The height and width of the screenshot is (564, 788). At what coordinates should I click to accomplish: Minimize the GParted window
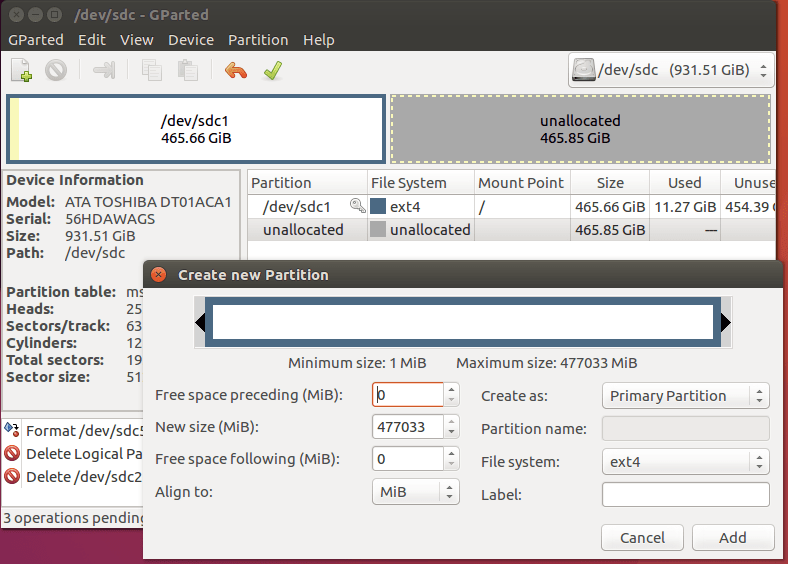[x=36, y=15]
